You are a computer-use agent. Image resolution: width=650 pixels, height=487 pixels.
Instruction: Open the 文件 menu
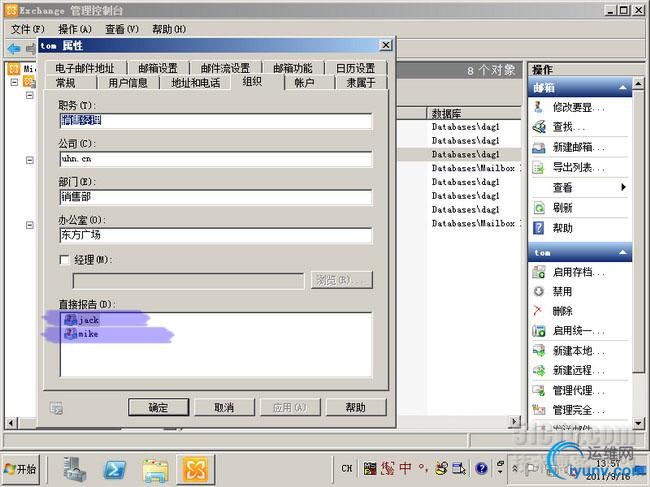pyautogui.click(x=27, y=29)
